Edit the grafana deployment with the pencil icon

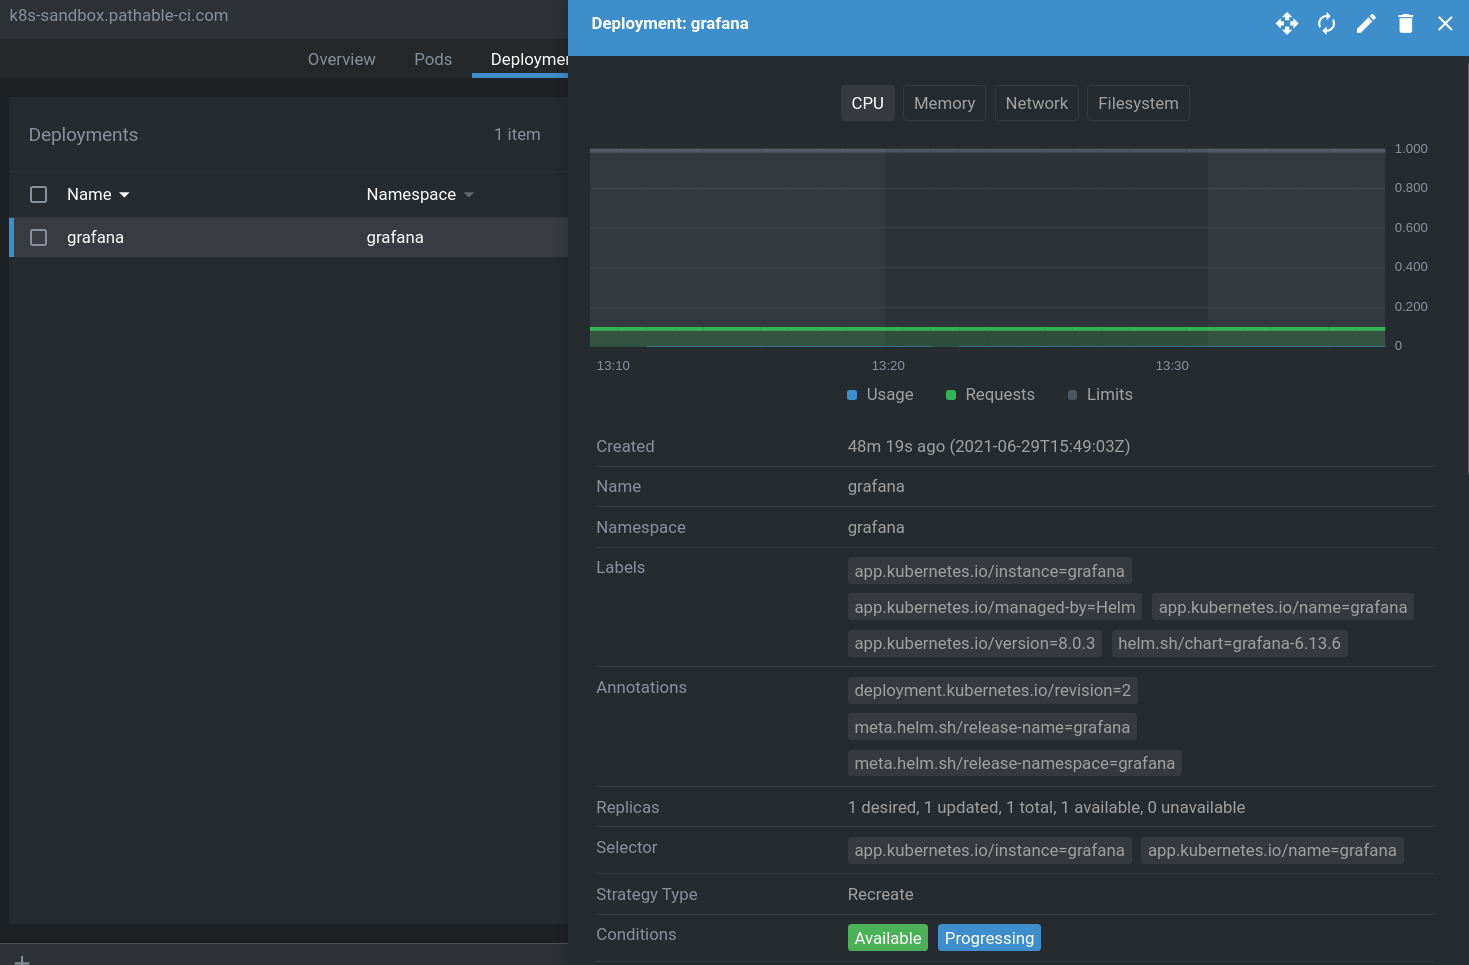[1366, 23]
